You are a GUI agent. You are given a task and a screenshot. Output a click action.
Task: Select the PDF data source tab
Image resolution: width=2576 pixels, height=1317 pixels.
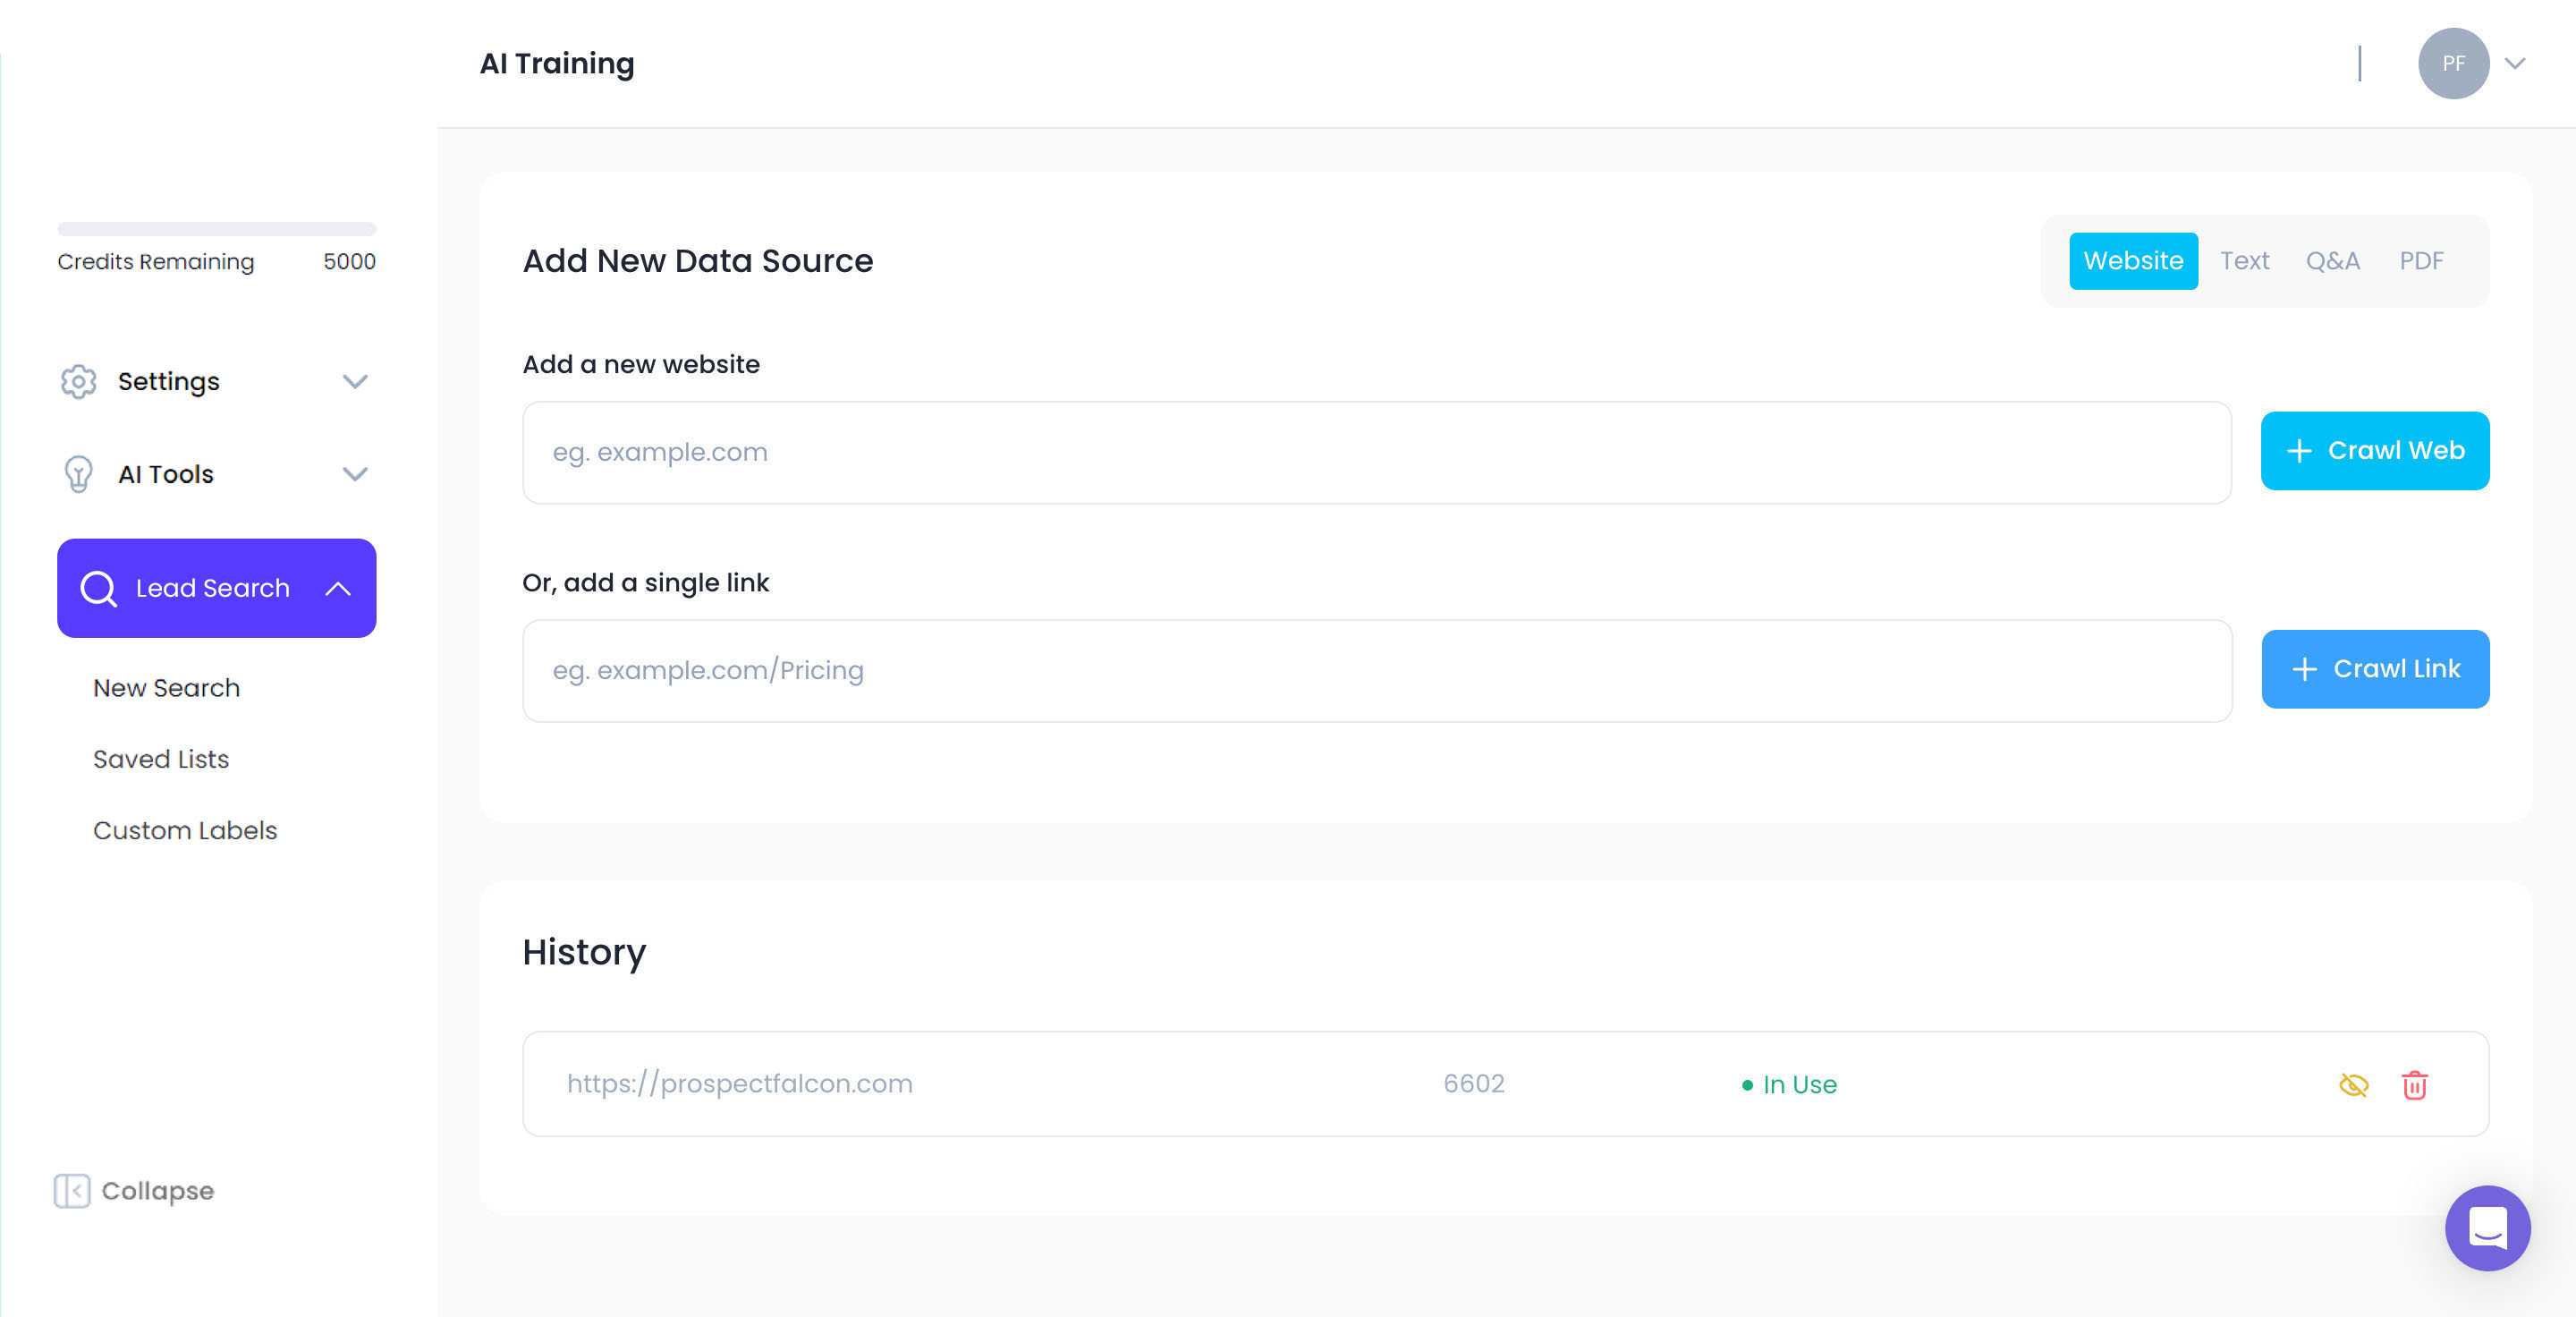pyautogui.click(x=2421, y=261)
